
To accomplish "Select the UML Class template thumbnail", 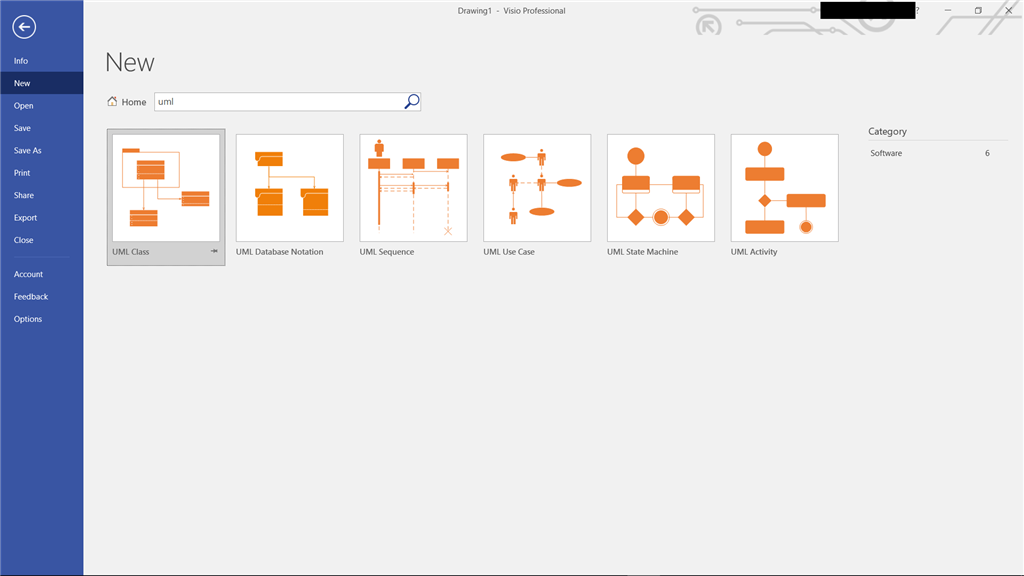I will pyautogui.click(x=166, y=188).
